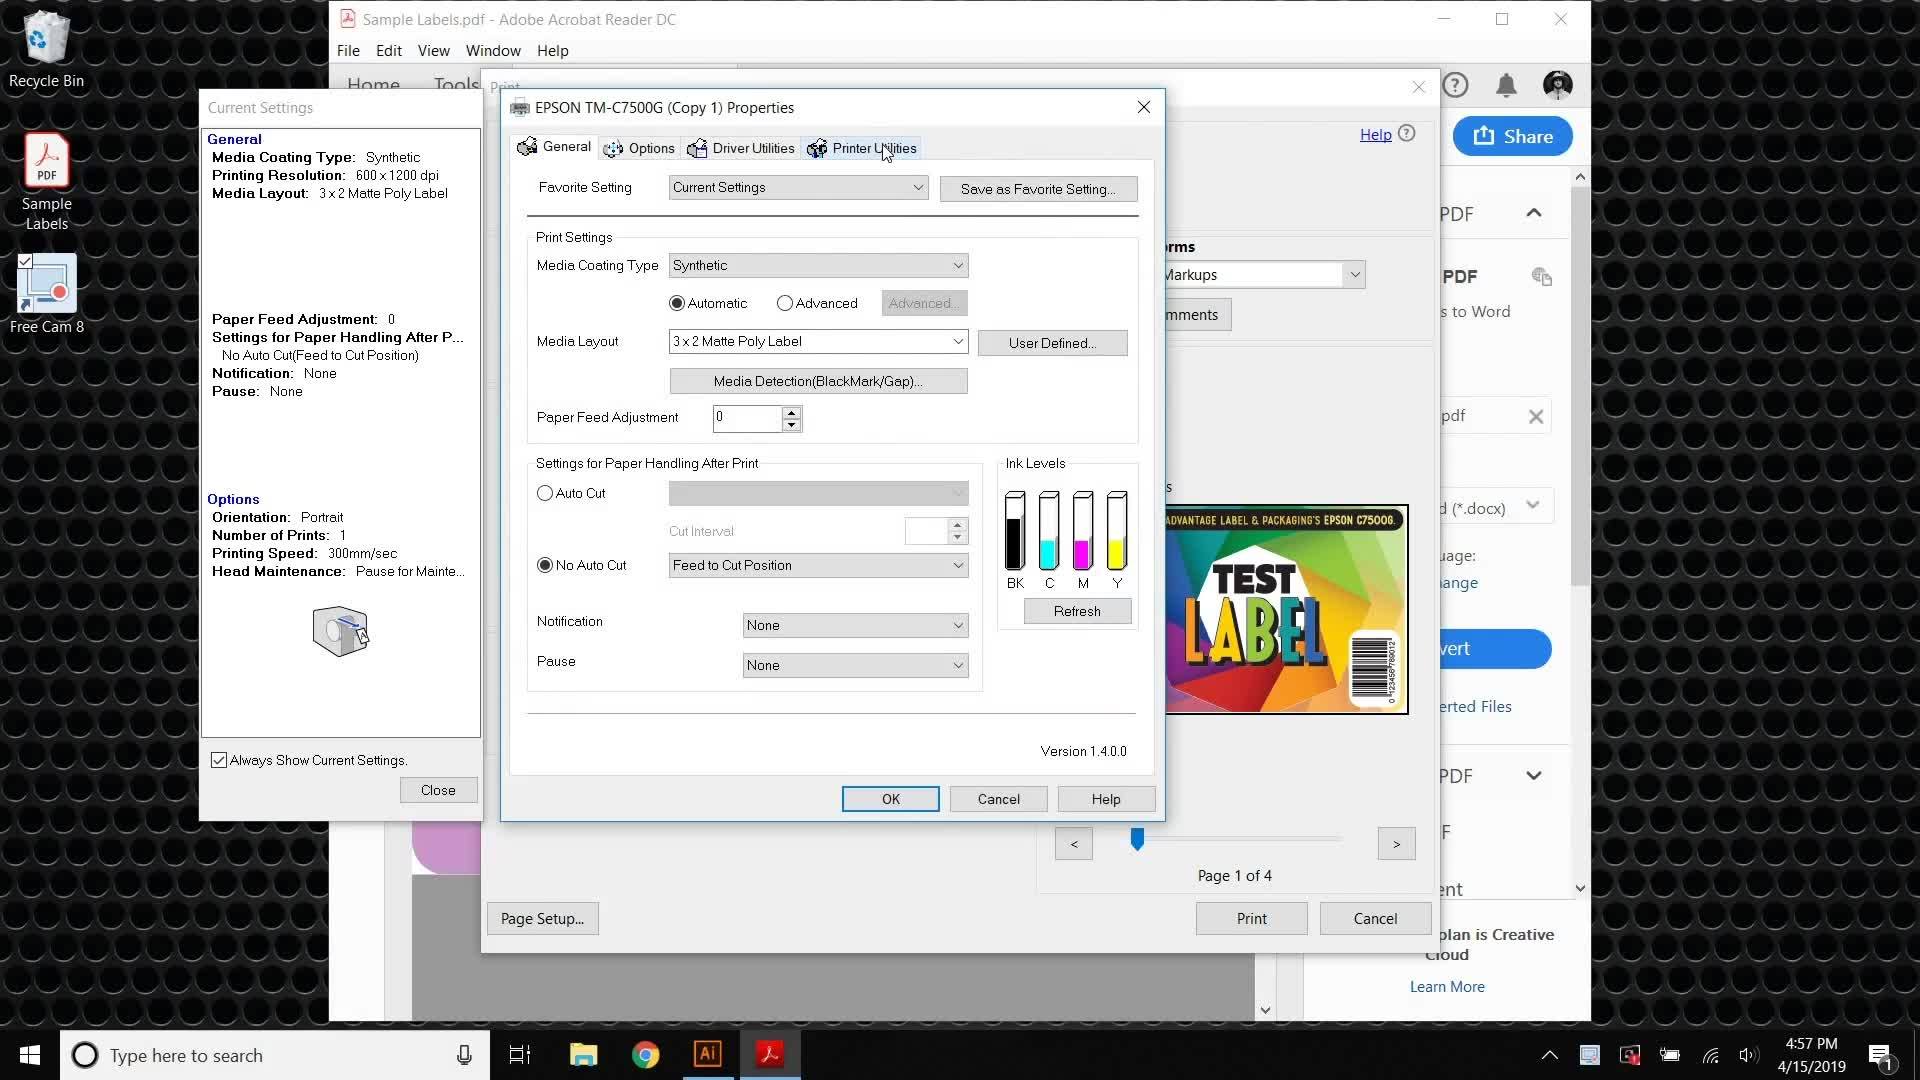1920x1080 pixels.
Task: Show hidden system tray icons
Action: [x=1549, y=1055]
